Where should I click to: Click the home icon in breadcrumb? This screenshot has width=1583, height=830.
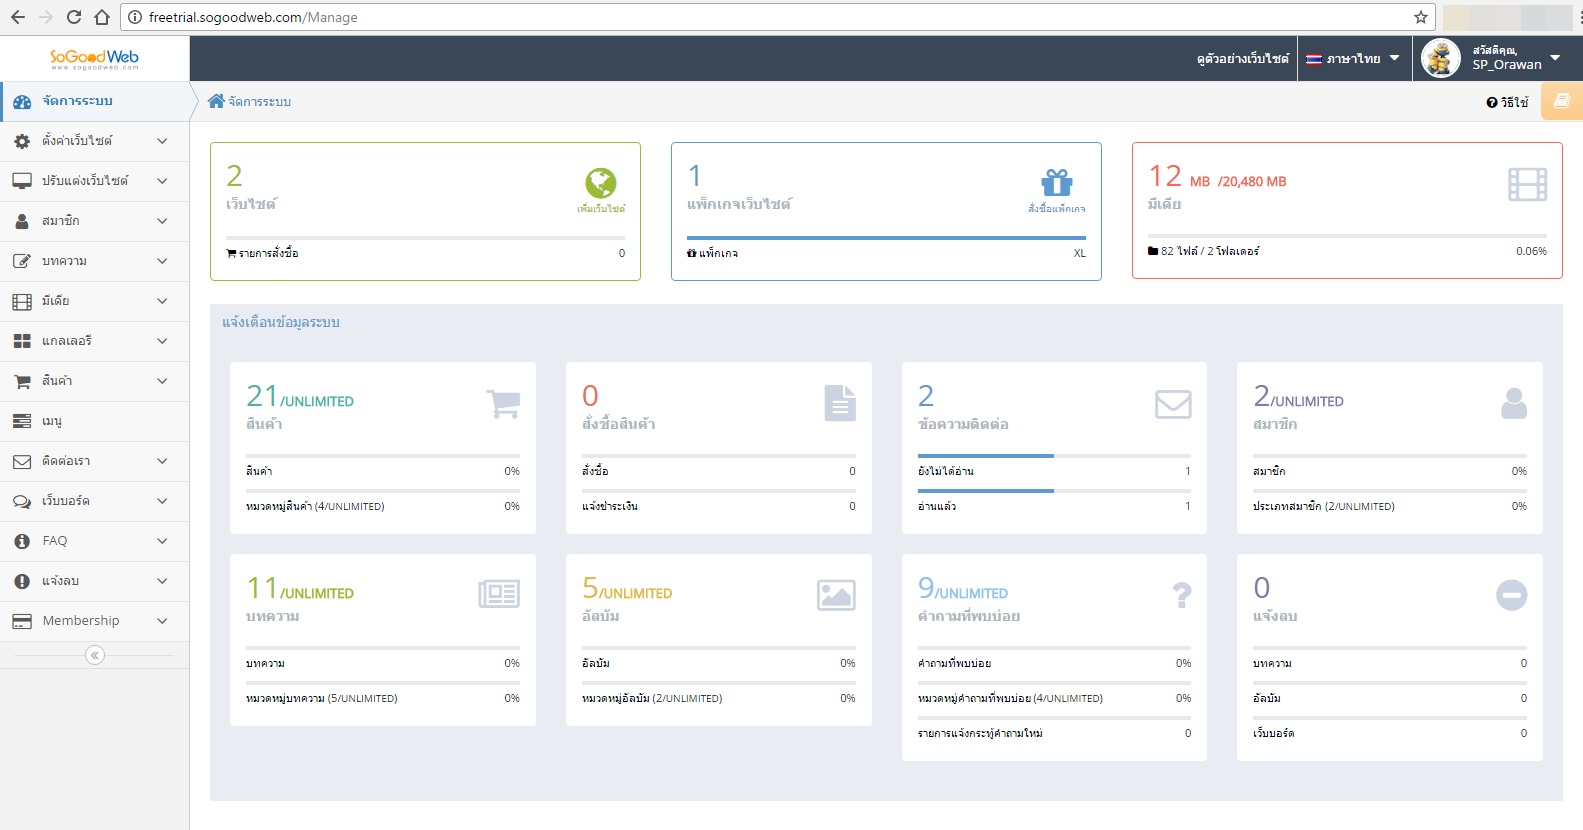[x=216, y=101]
